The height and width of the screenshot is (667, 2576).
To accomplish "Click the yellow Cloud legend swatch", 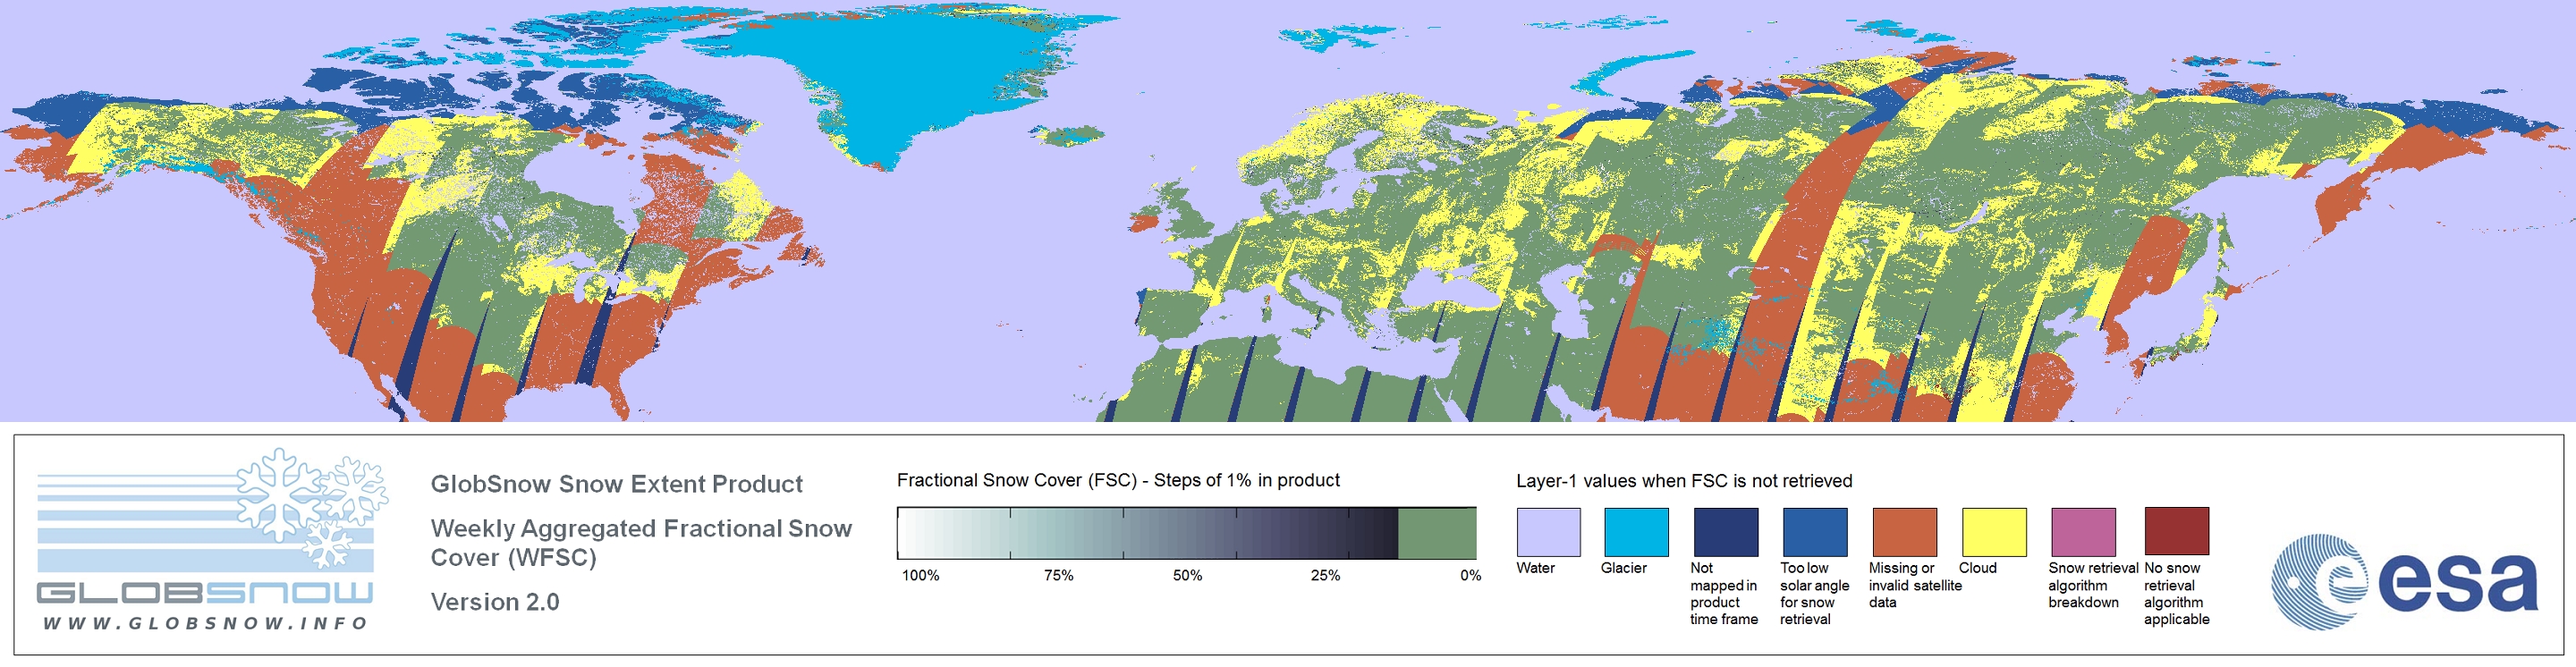I will click(1993, 532).
